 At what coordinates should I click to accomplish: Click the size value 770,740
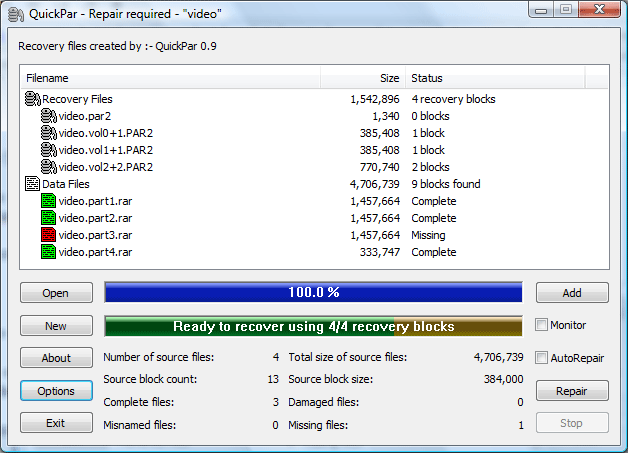(x=379, y=167)
